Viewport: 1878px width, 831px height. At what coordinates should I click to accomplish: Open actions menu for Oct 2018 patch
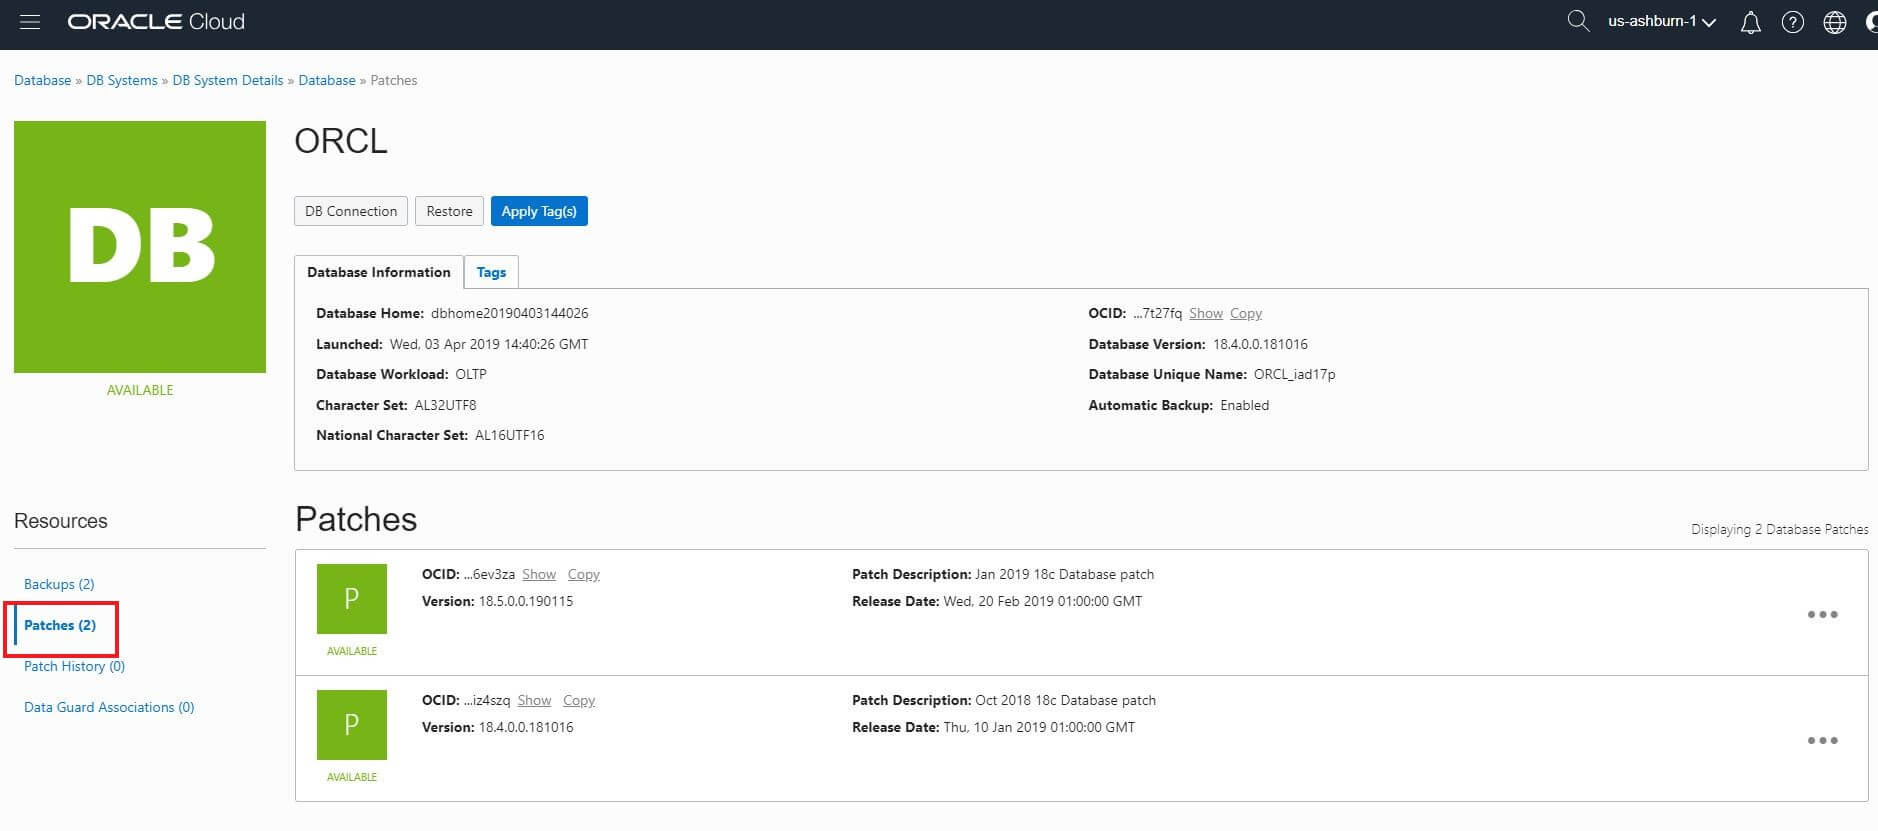click(1822, 740)
